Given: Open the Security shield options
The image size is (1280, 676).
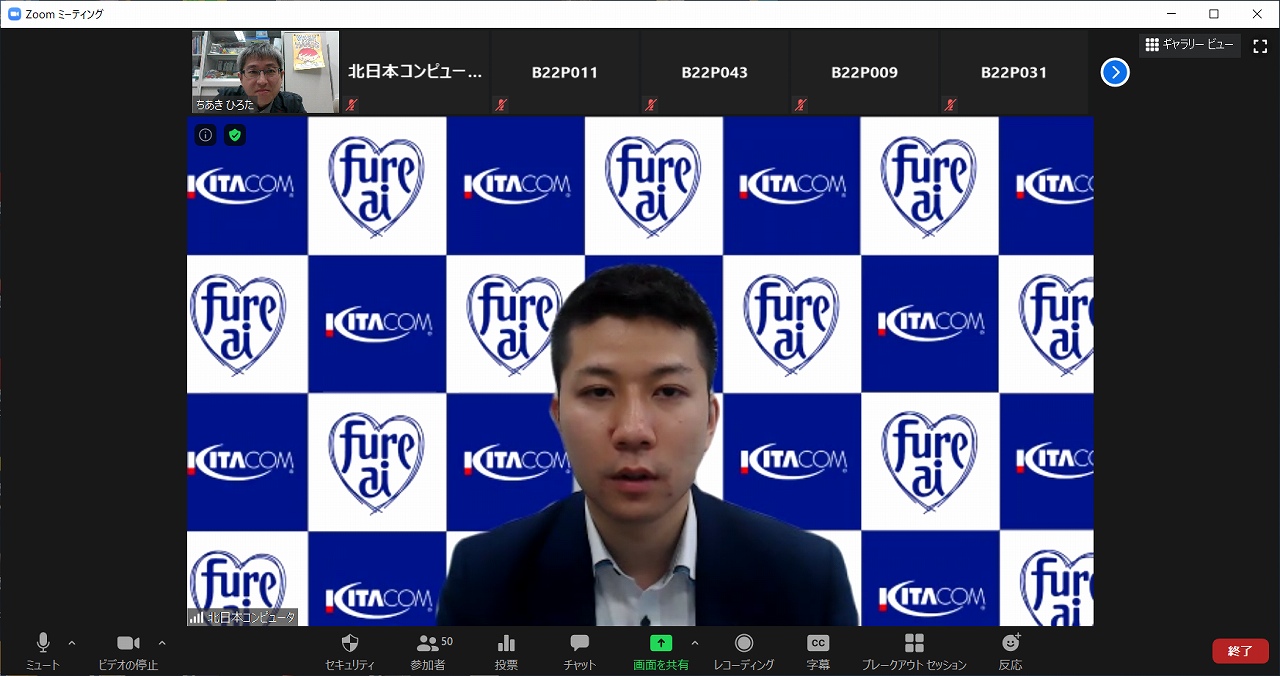Looking at the screenshot, I should click(349, 644).
